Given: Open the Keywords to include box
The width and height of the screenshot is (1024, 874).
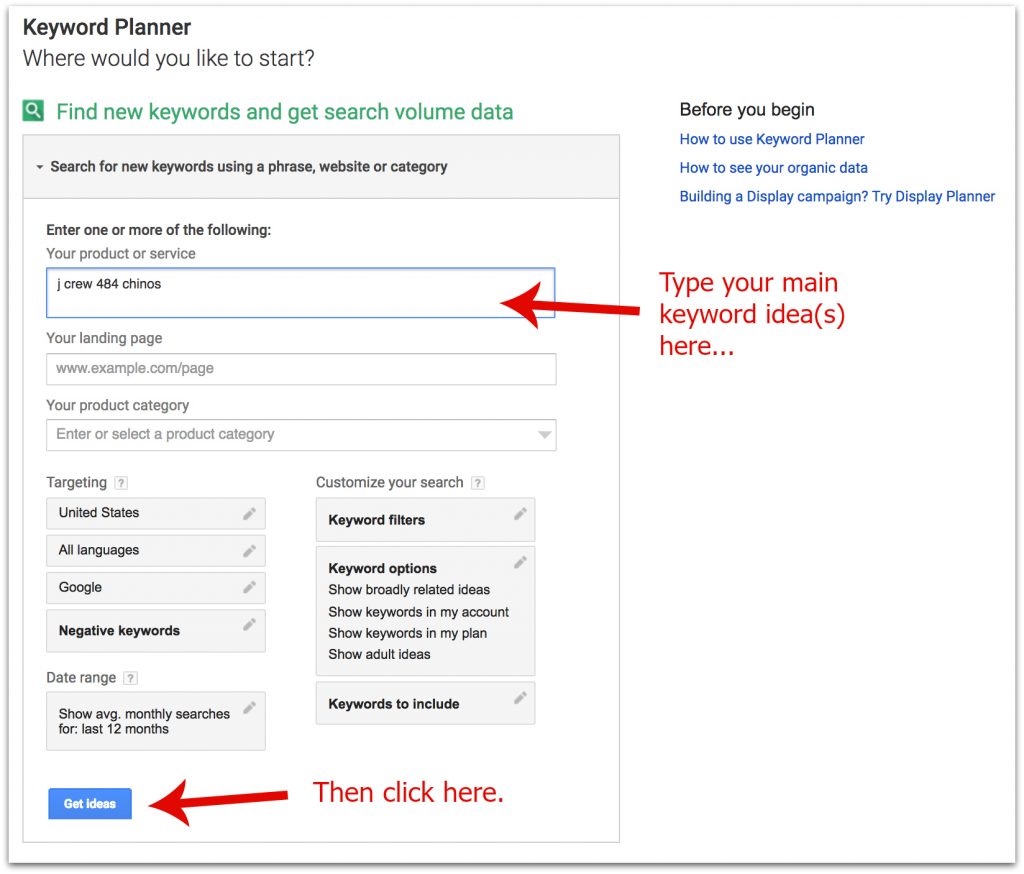Looking at the screenshot, I should coord(425,704).
